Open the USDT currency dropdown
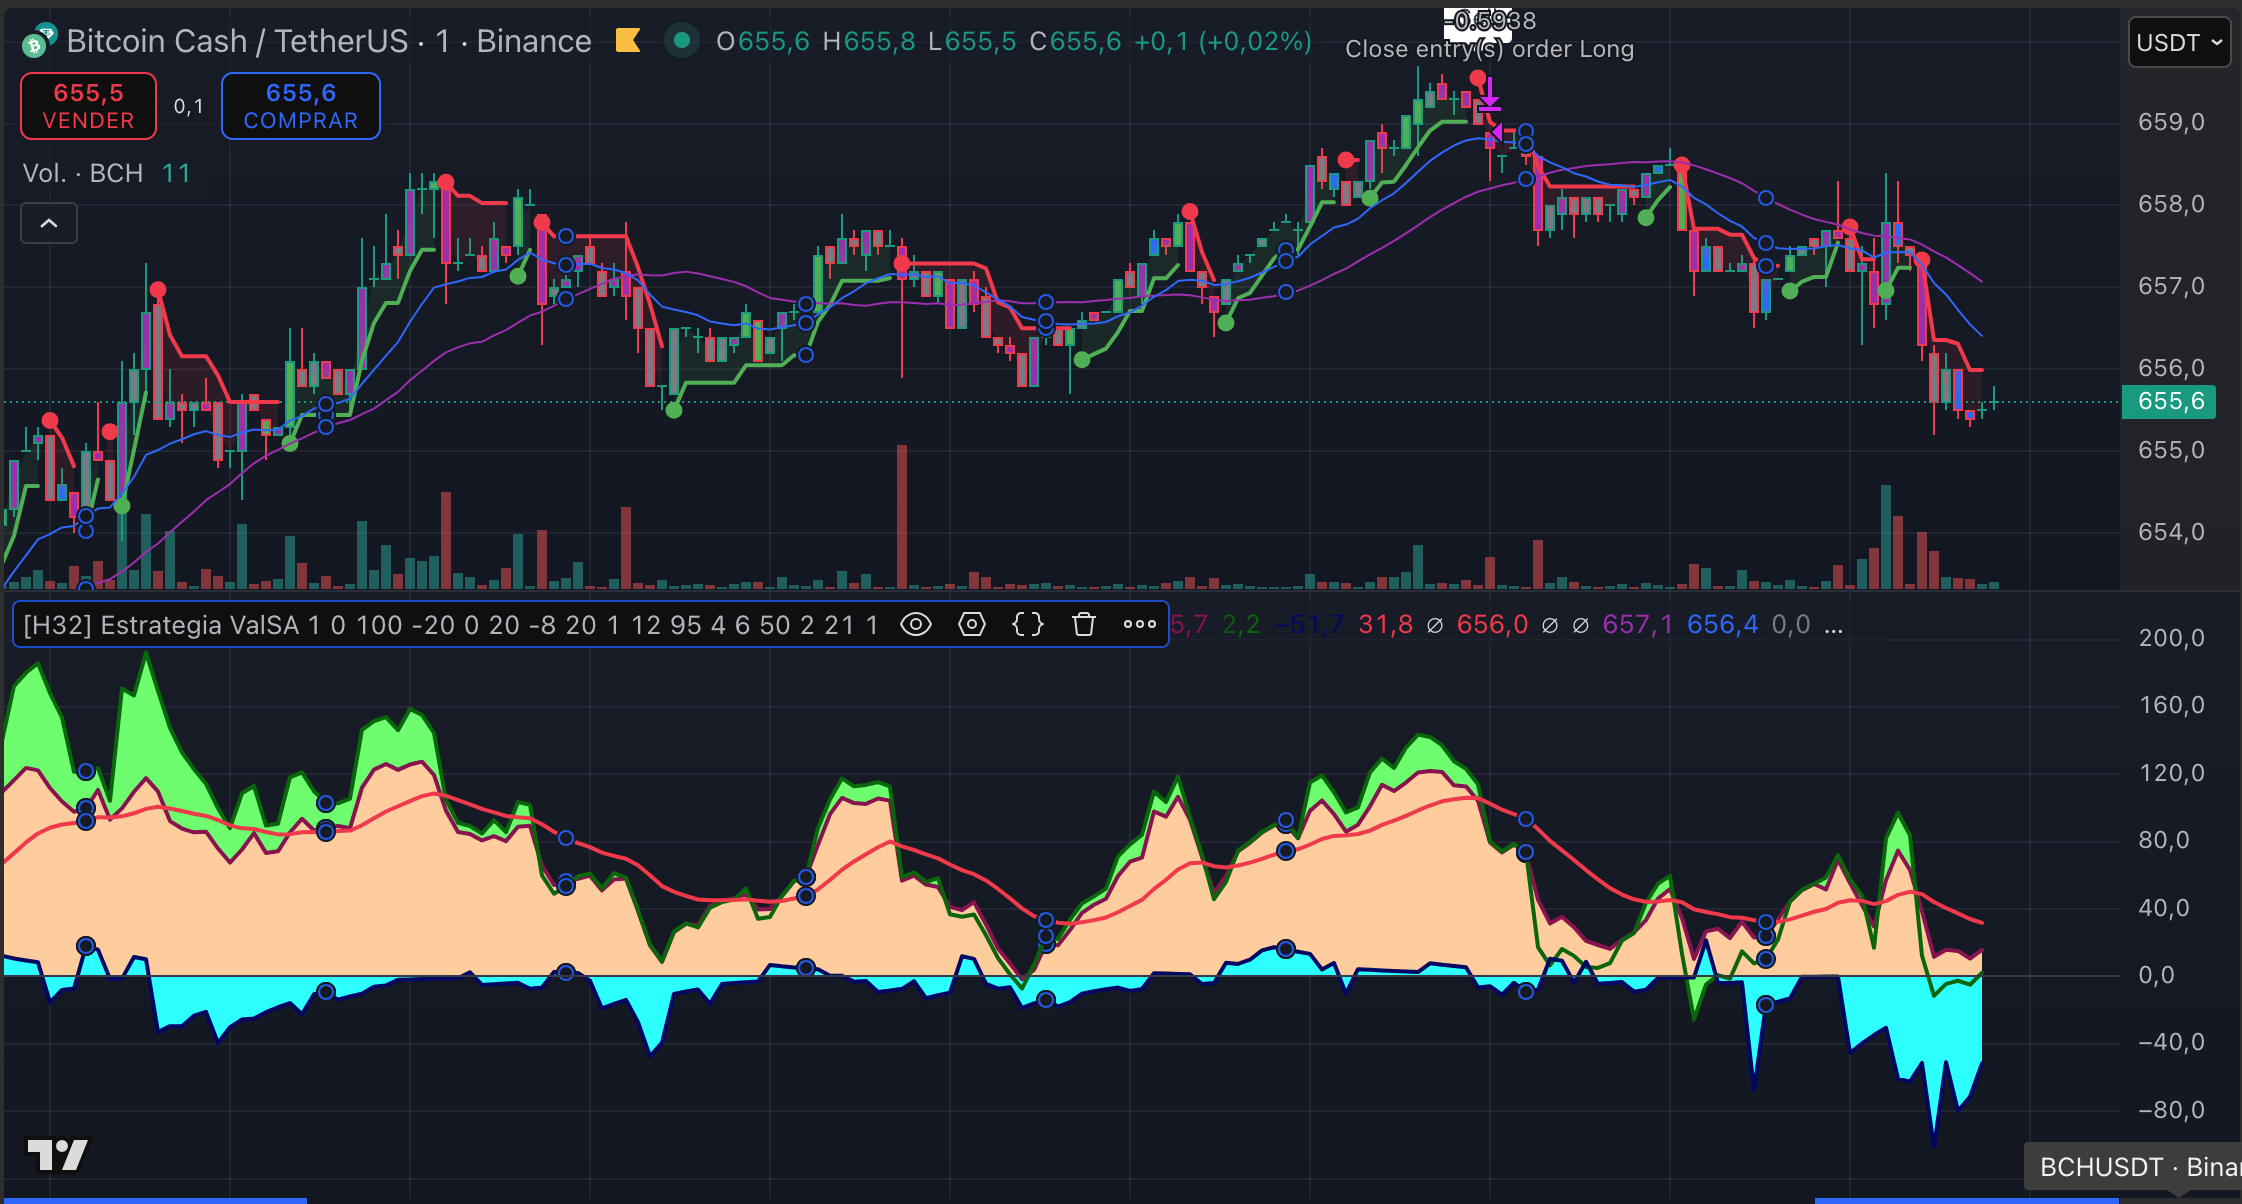This screenshot has height=1204, width=2242. [2178, 43]
